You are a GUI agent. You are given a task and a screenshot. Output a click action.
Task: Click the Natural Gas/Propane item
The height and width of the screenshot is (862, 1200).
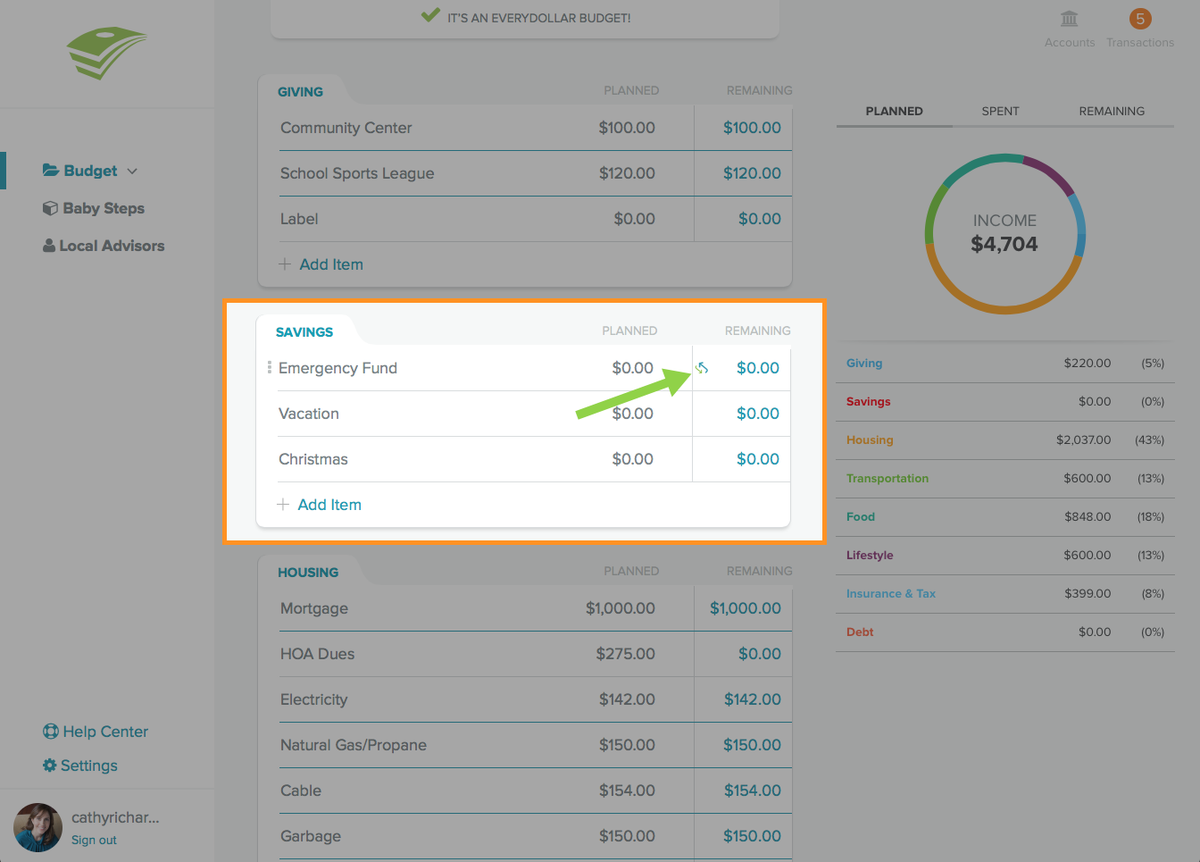[x=353, y=745]
